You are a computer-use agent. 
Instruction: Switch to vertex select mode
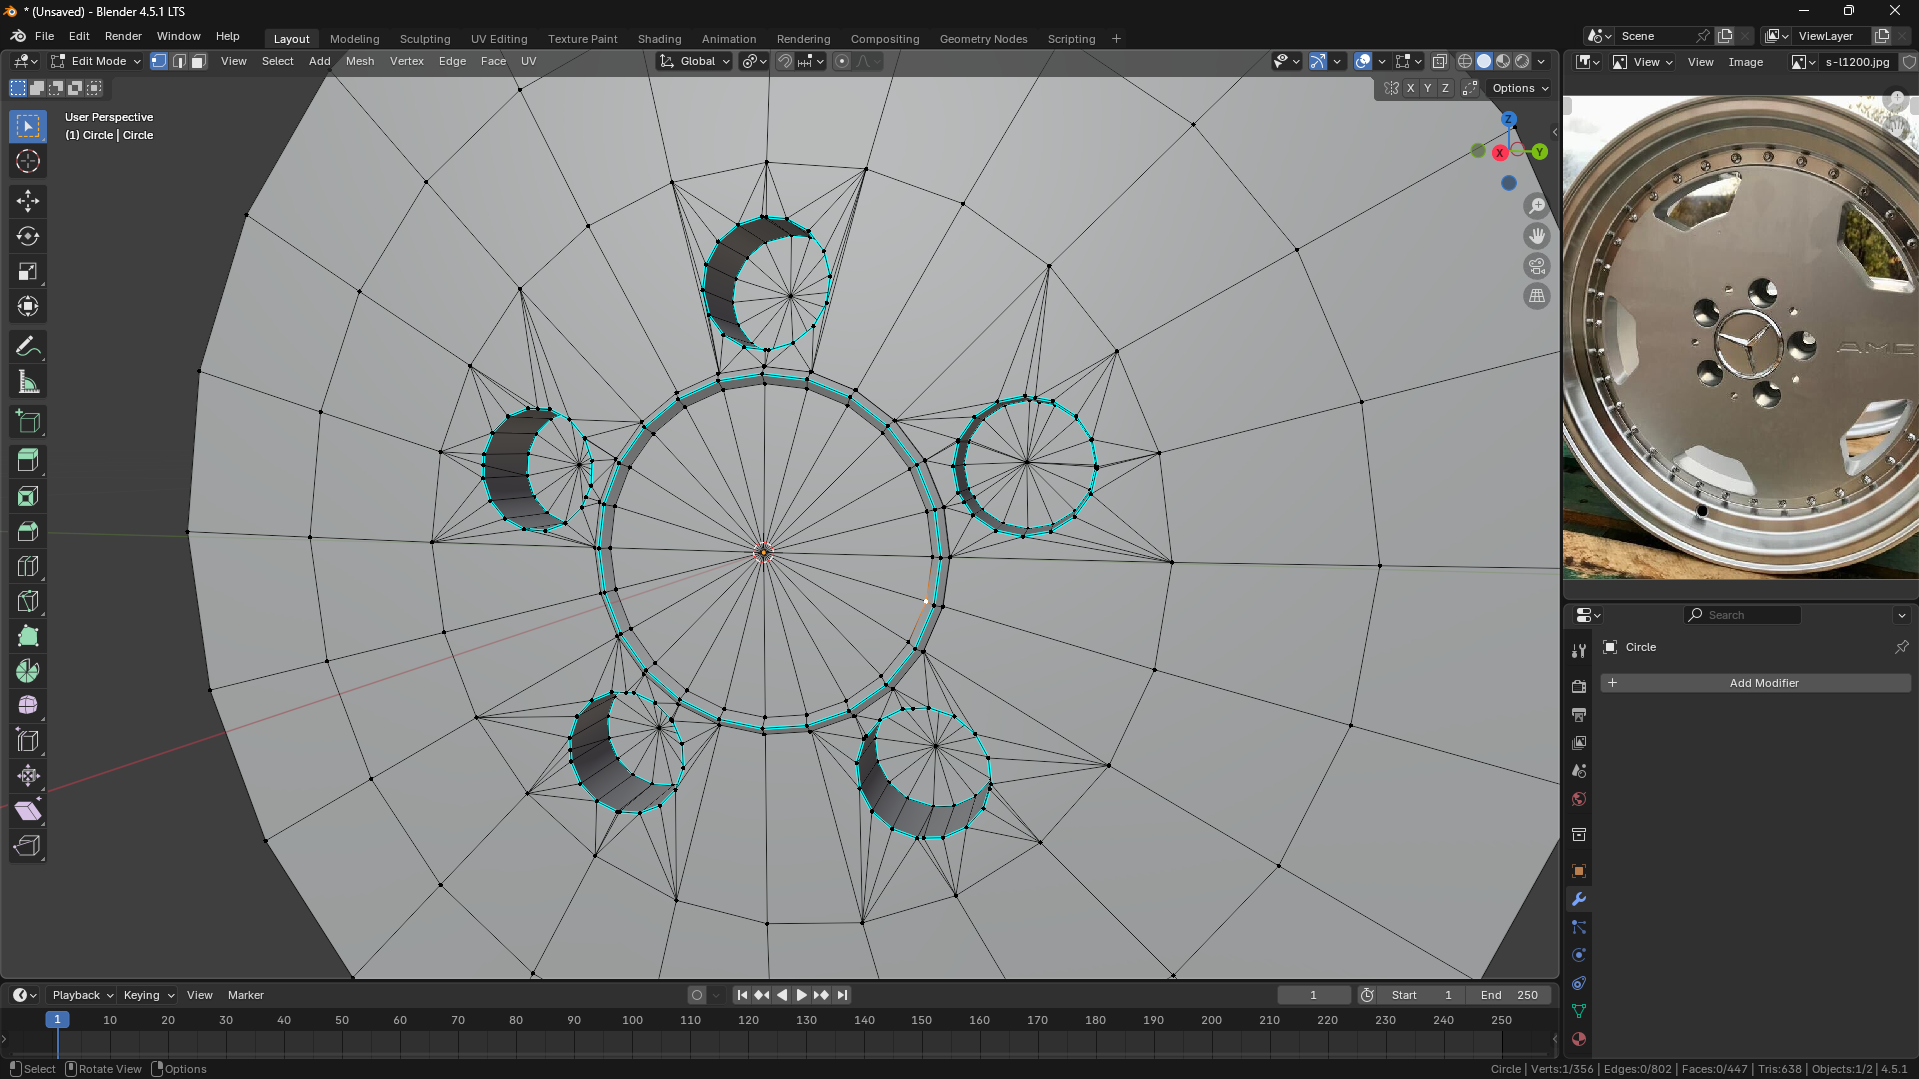click(159, 61)
